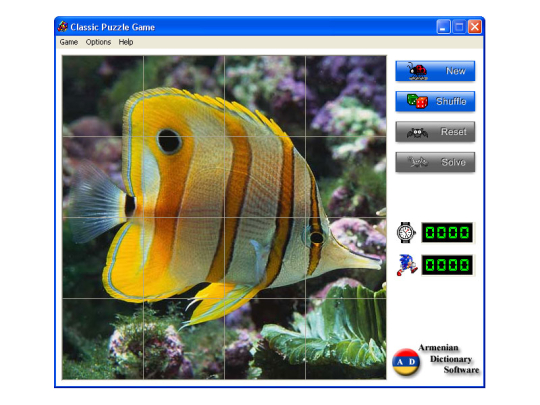This screenshot has height=405, width=540.
Task: Click the tile with the yellow pelvic fin
Action: click(x=184, y=339)
